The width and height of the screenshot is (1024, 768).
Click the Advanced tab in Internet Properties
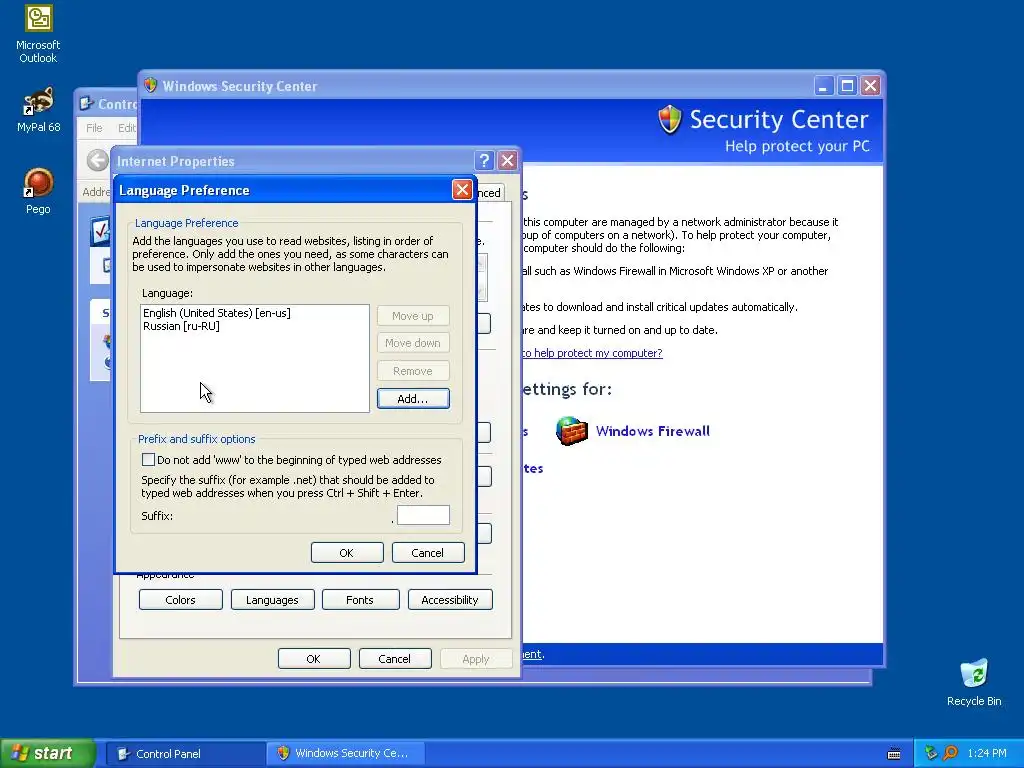coord(489,193)
